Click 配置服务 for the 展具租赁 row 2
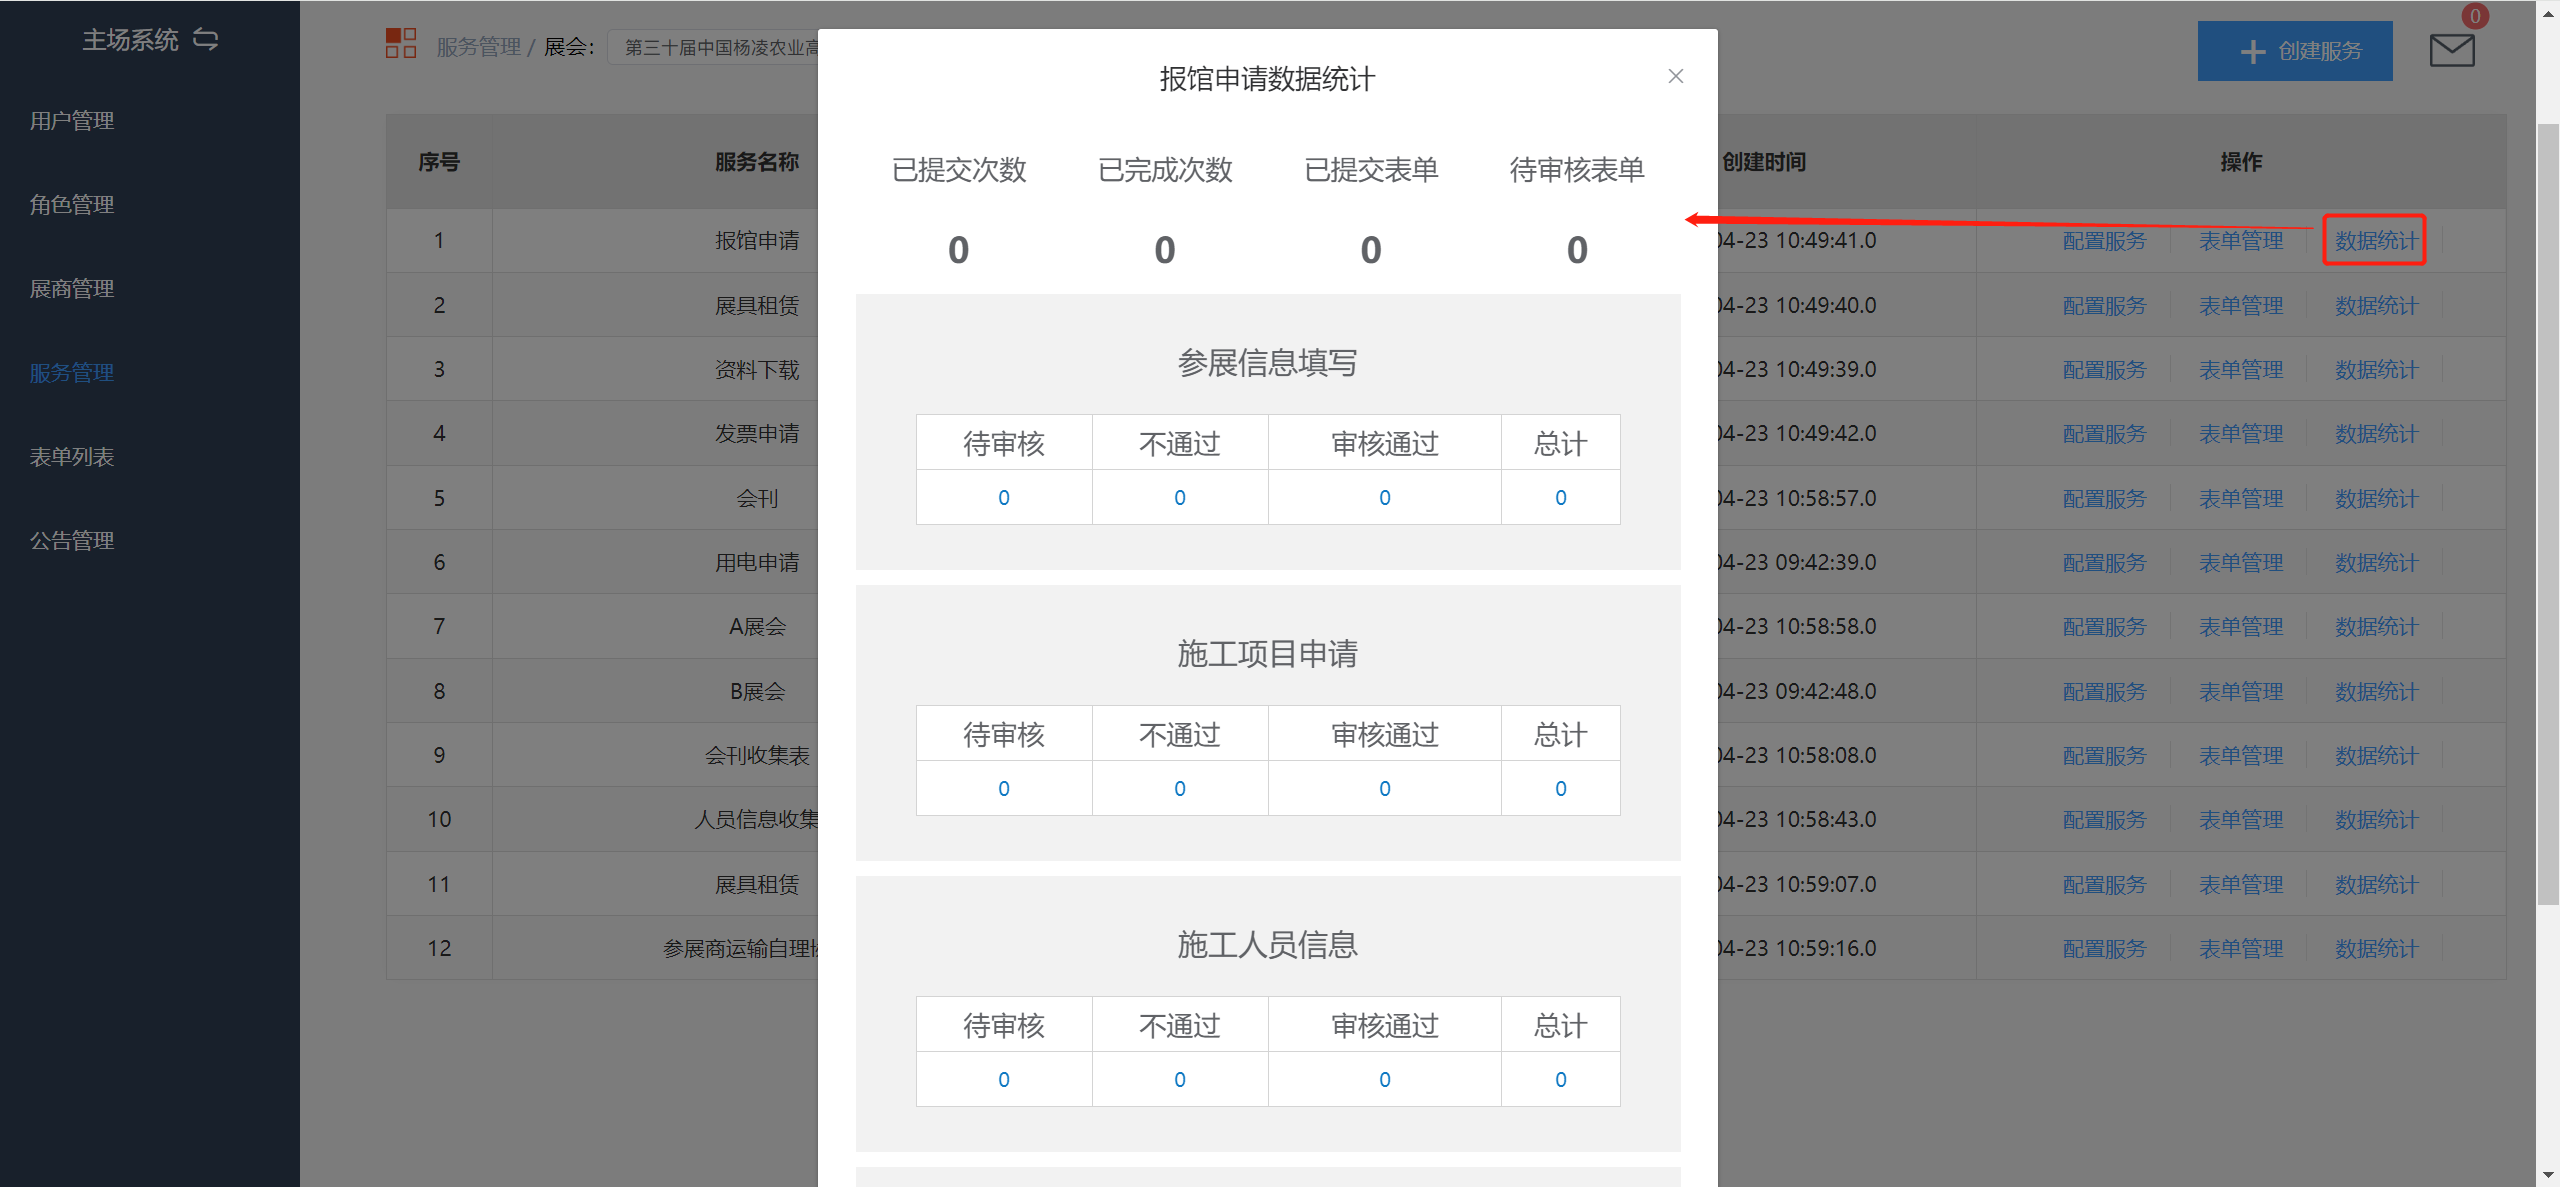Viewport: 2560px width, 1187px height. [x=2104, y=305]
